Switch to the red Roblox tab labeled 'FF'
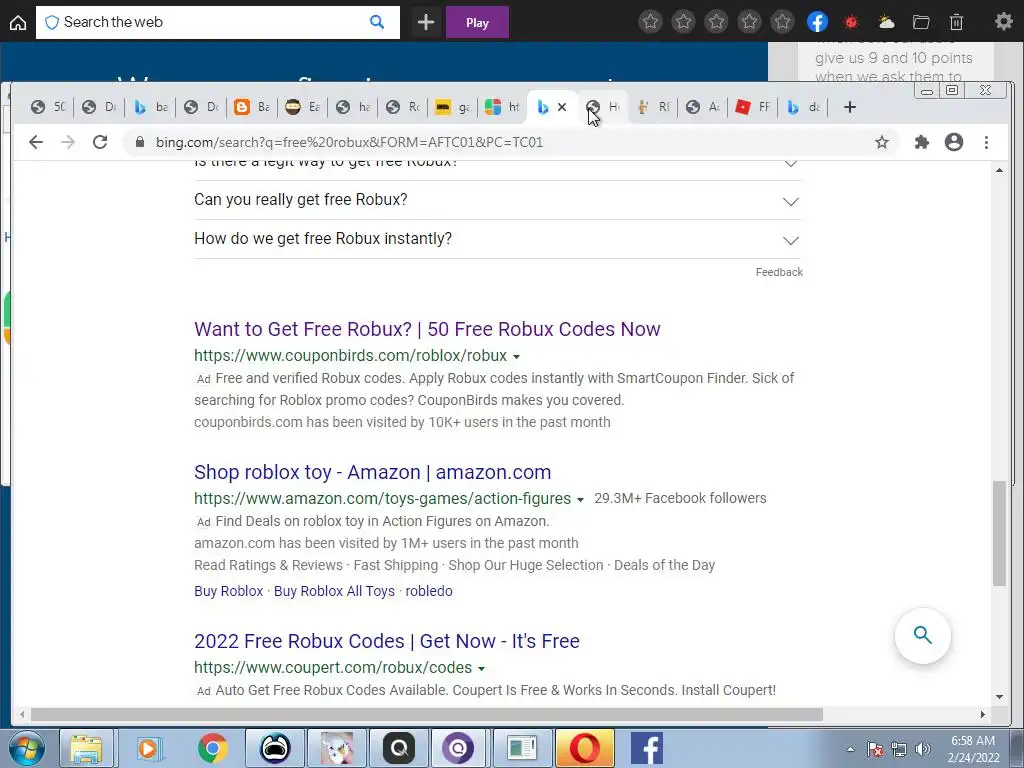 coord(753,107)
